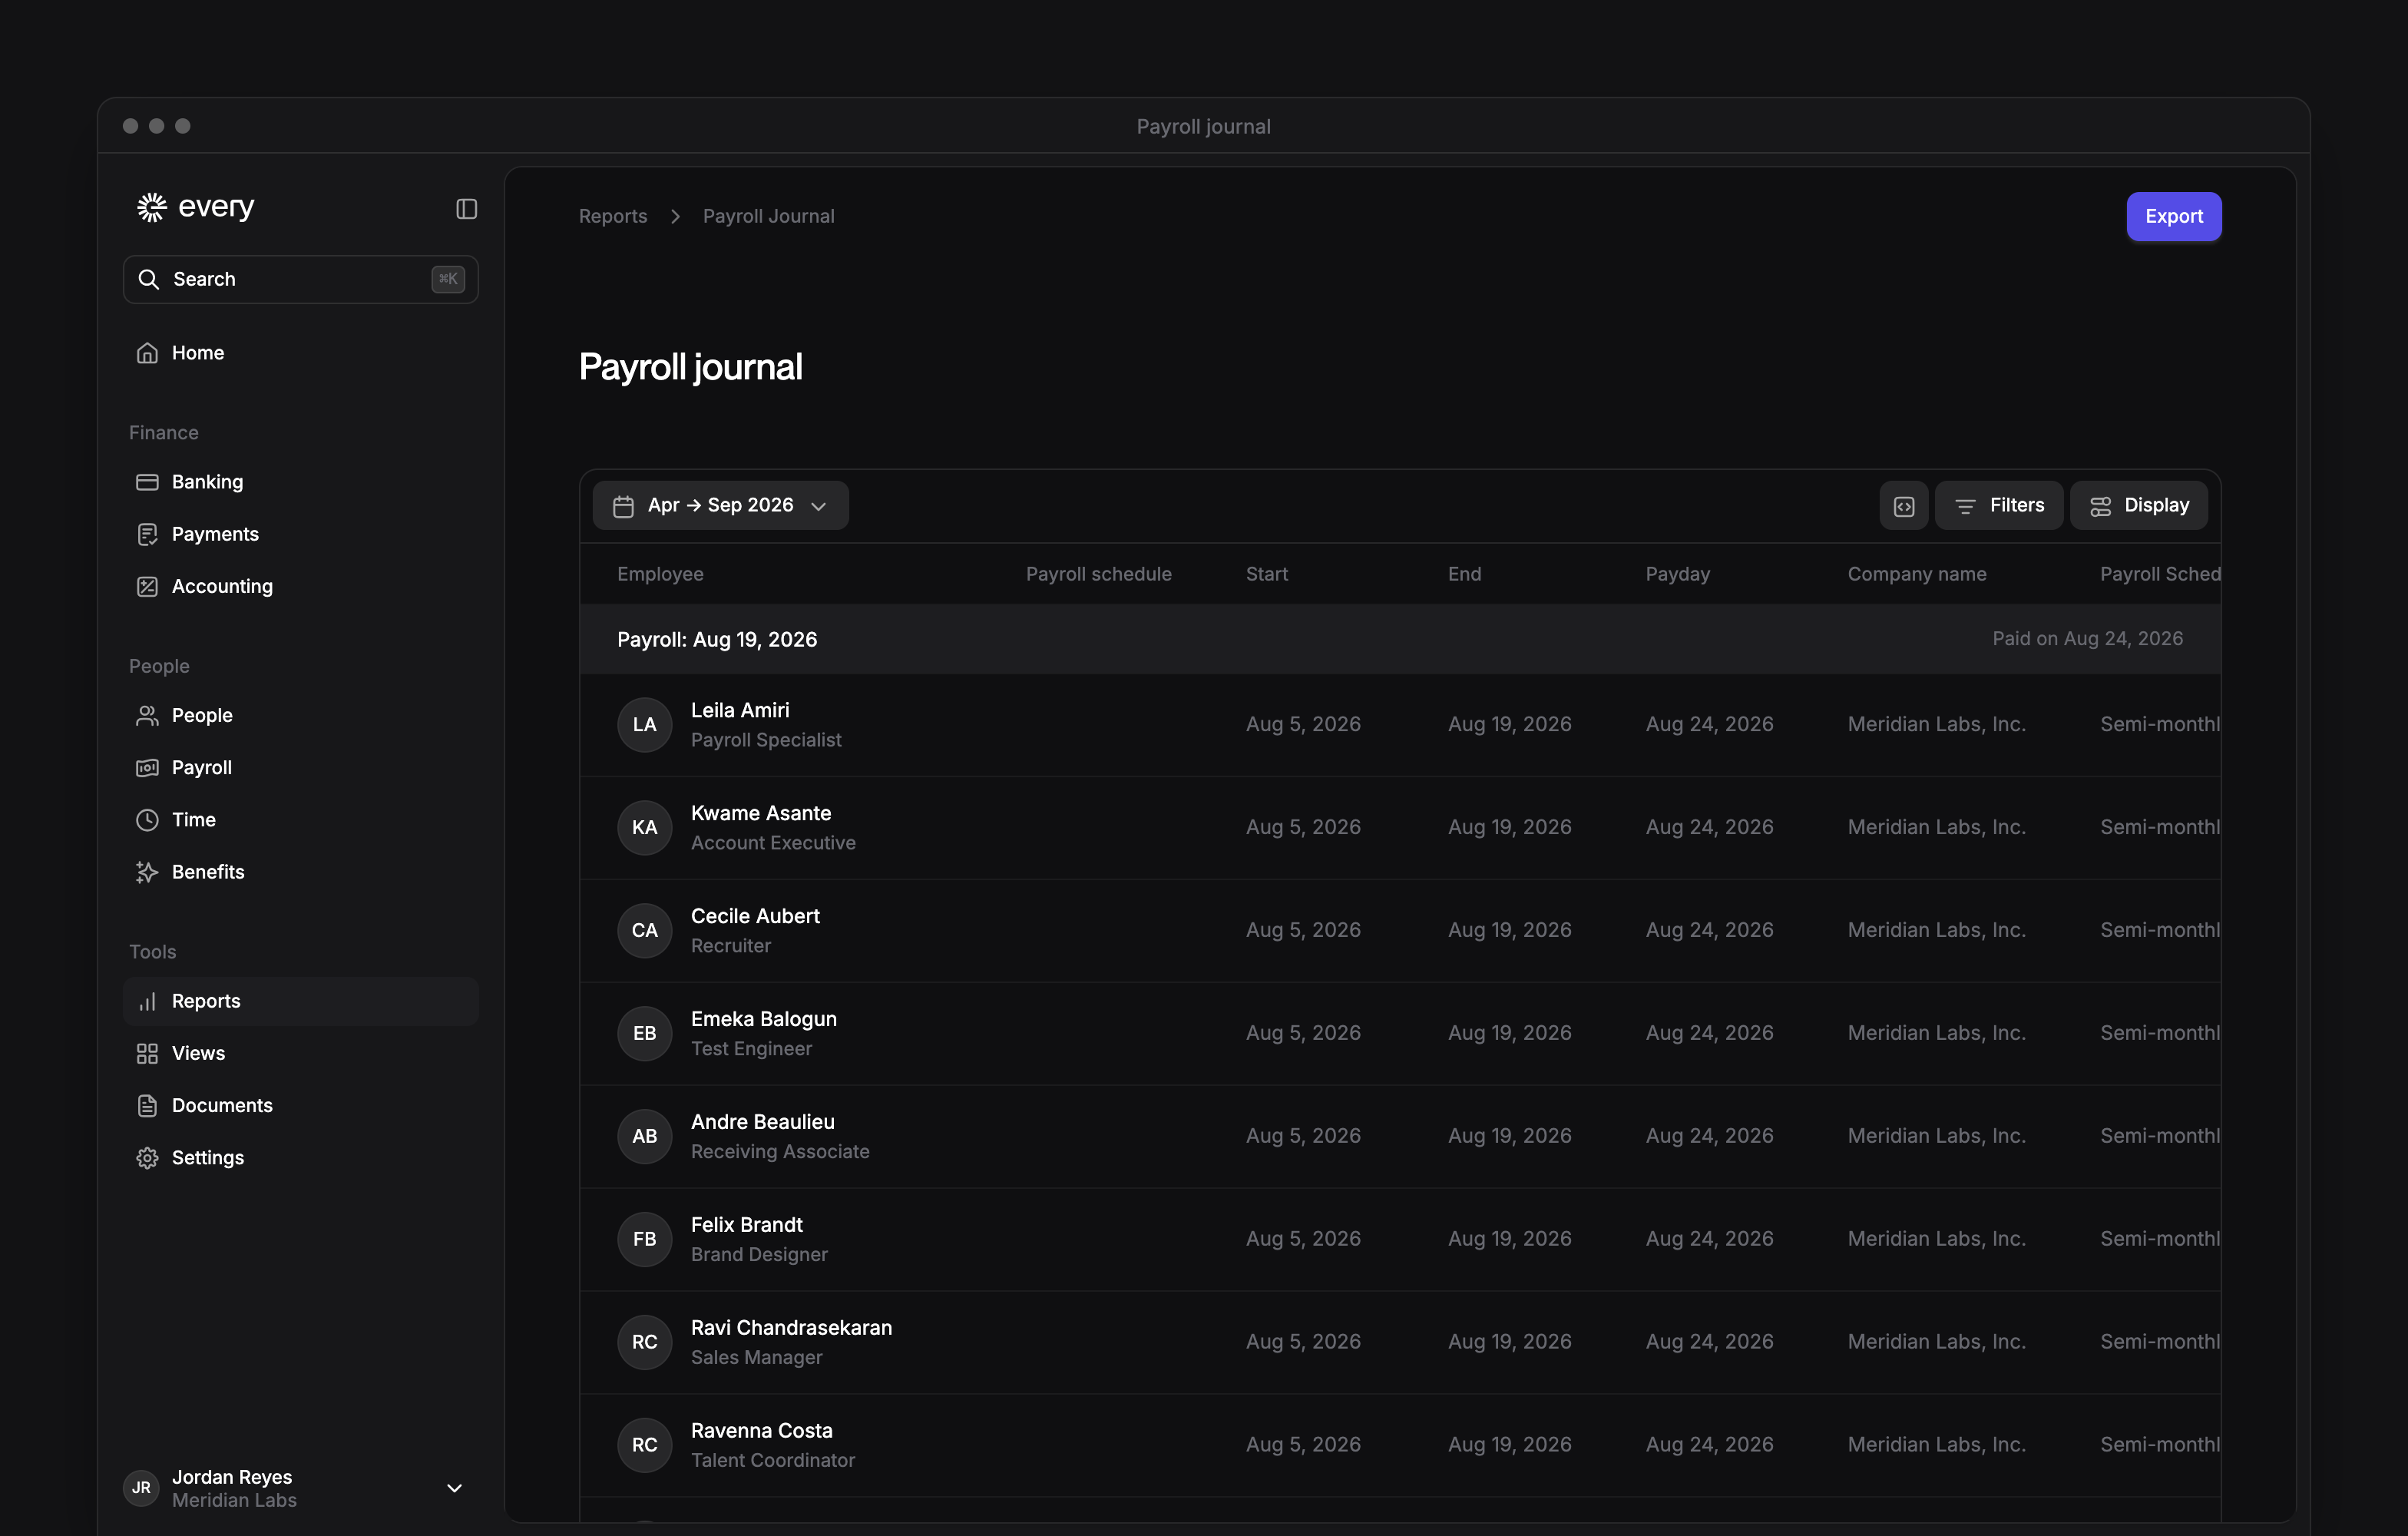Screen dimensions: 2408x1536
Task: Go to Home in sidebar
Action: [x=301, y=353]
